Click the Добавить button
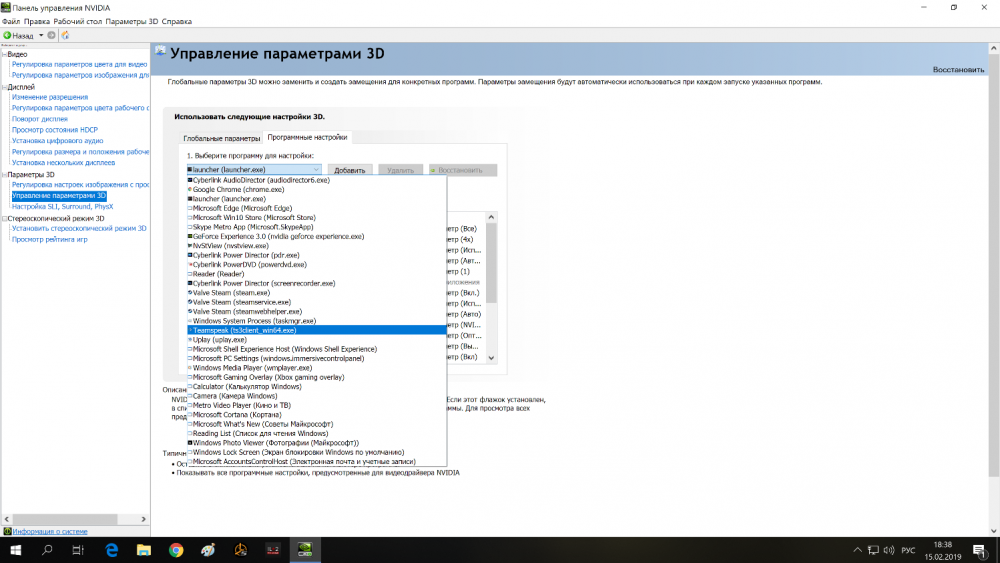This screenshot has height=563, width=1000. pyautogui.click(x=349, y=170)
